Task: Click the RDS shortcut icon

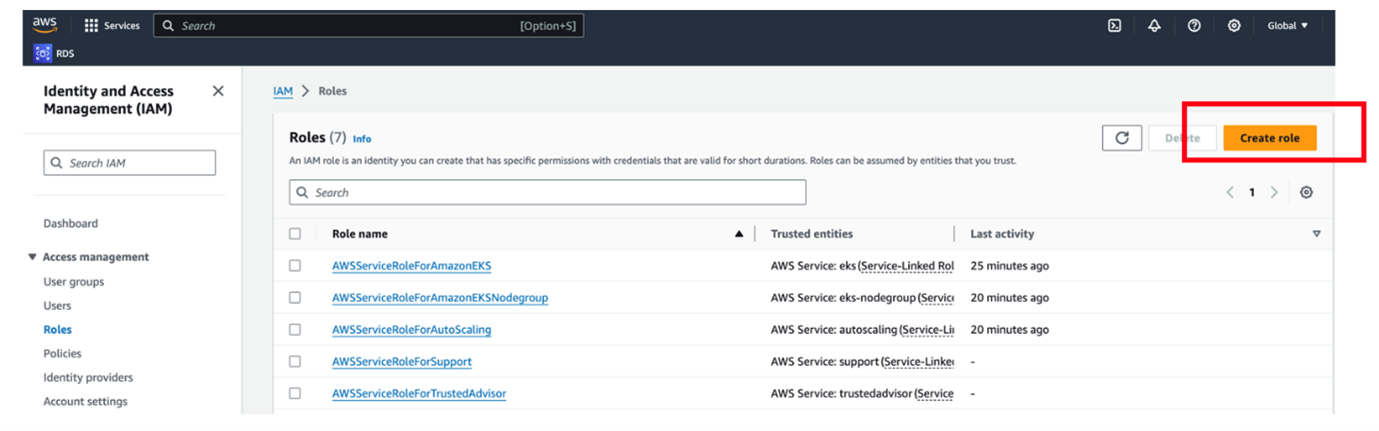Action: coord(42,53)
